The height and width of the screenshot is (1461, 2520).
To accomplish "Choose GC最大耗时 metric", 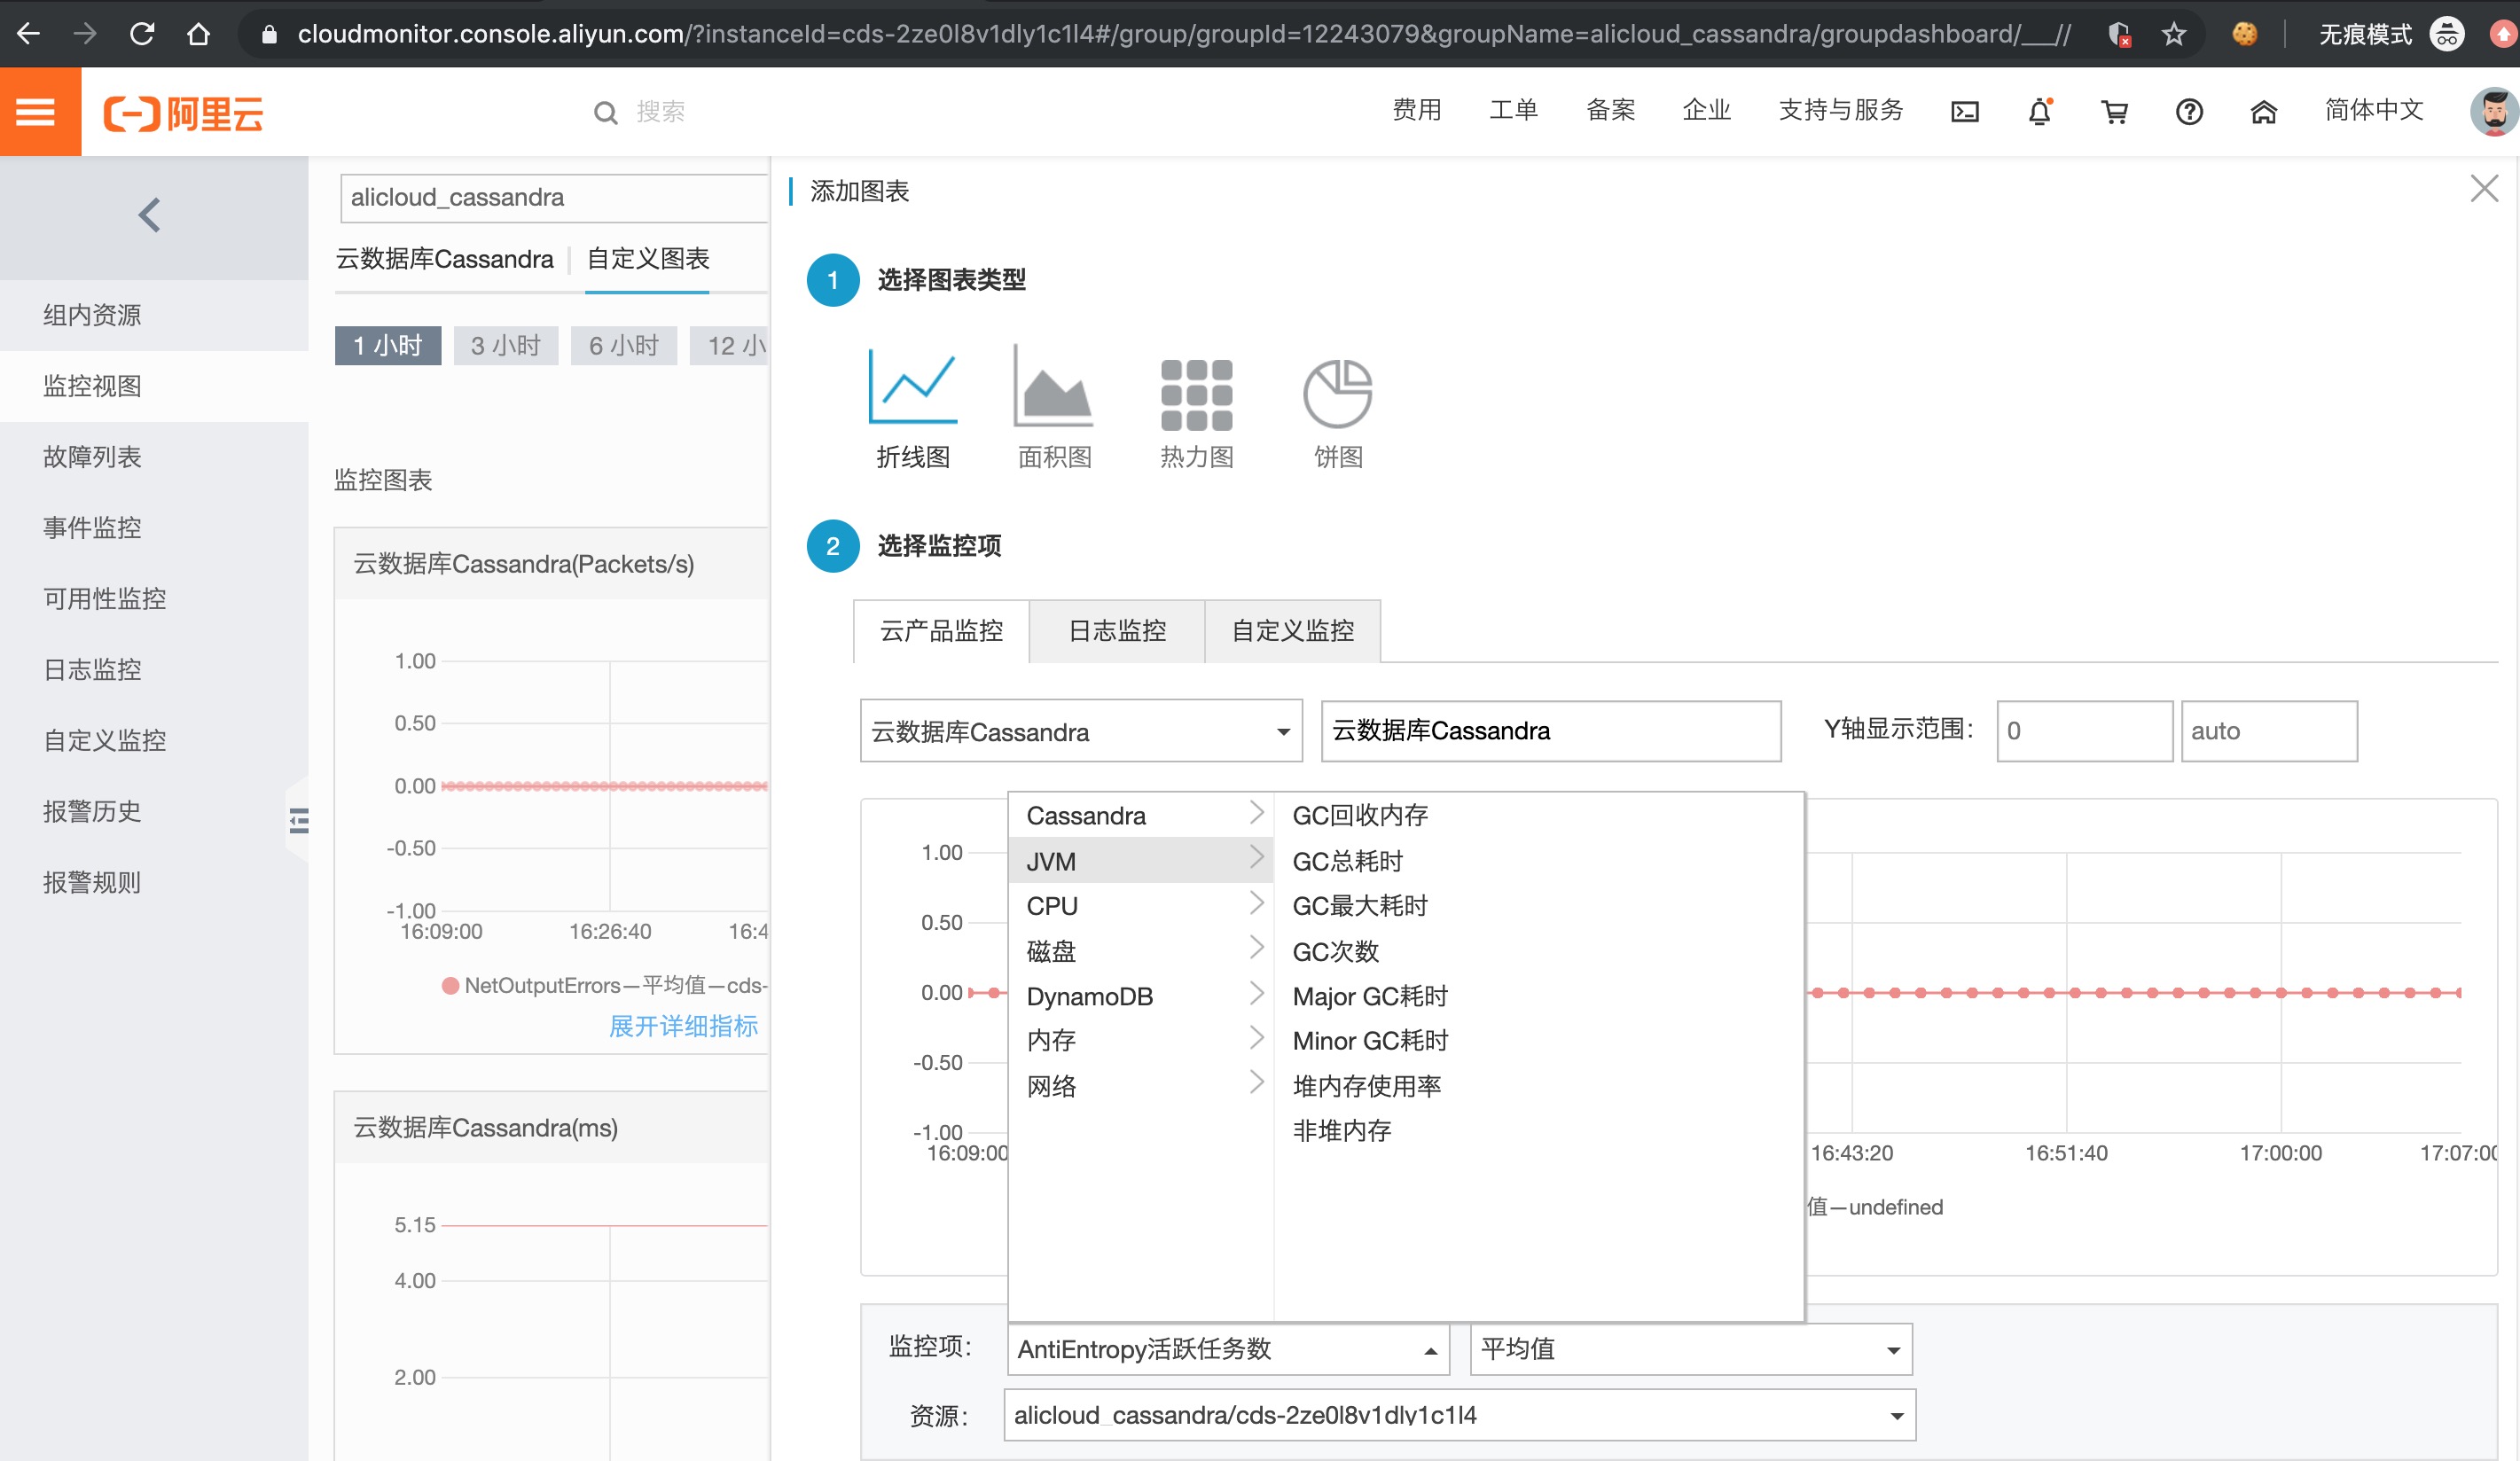I will click(x=1360, y=905).
